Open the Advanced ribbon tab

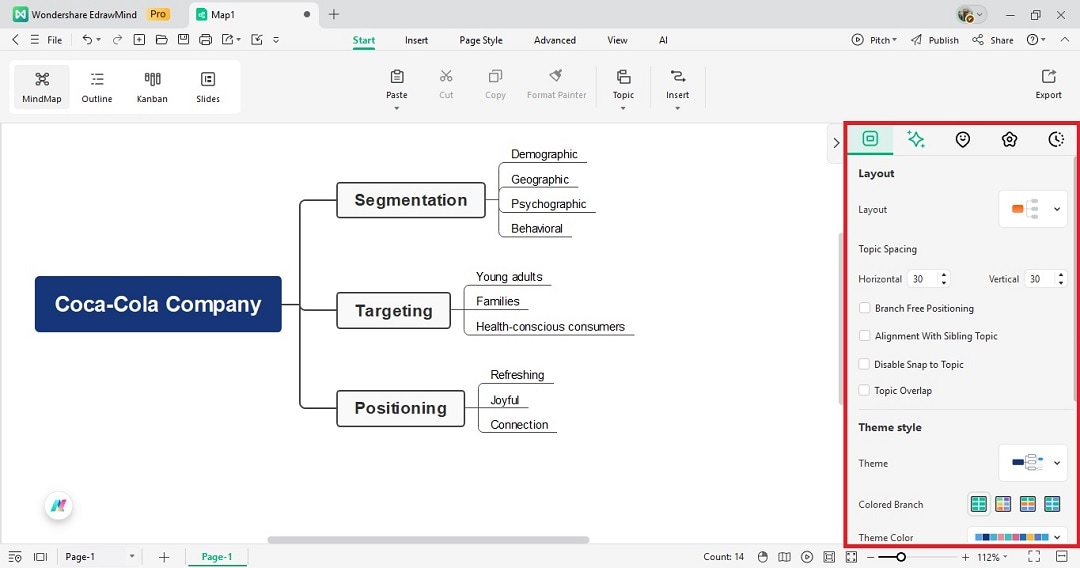click(554, 40)
